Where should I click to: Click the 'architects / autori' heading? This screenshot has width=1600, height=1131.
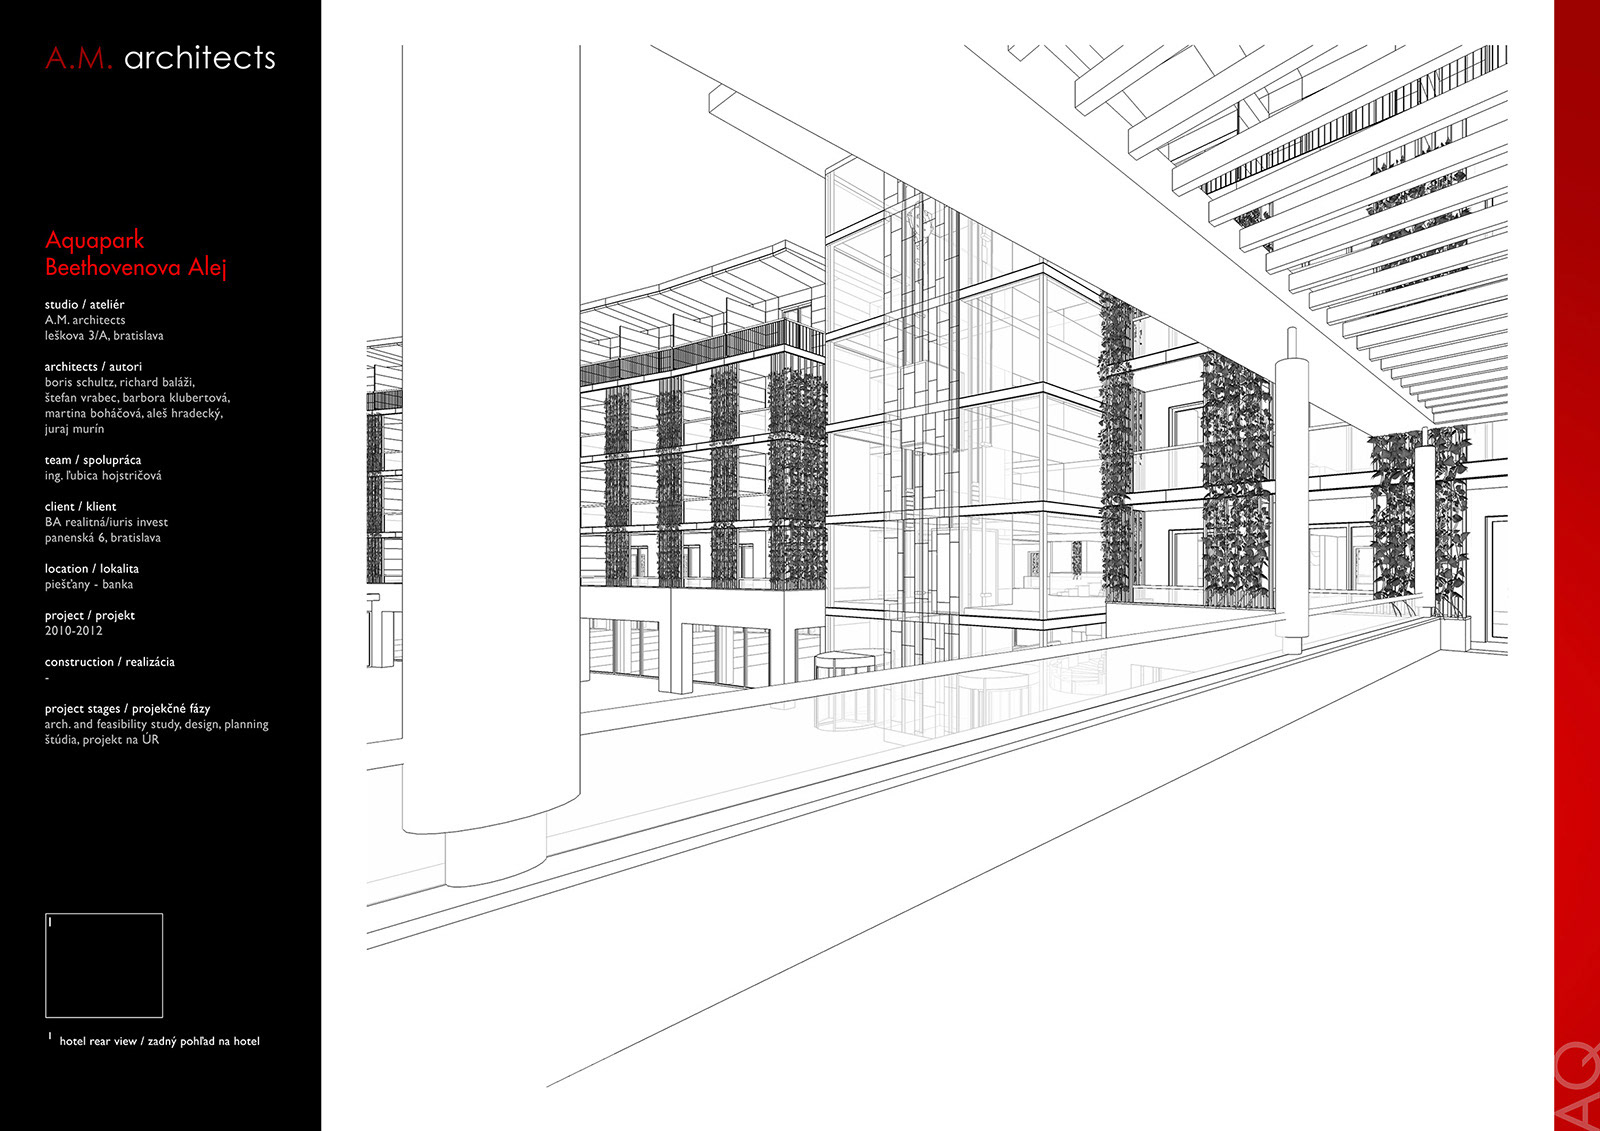click(x=93, y=367)
